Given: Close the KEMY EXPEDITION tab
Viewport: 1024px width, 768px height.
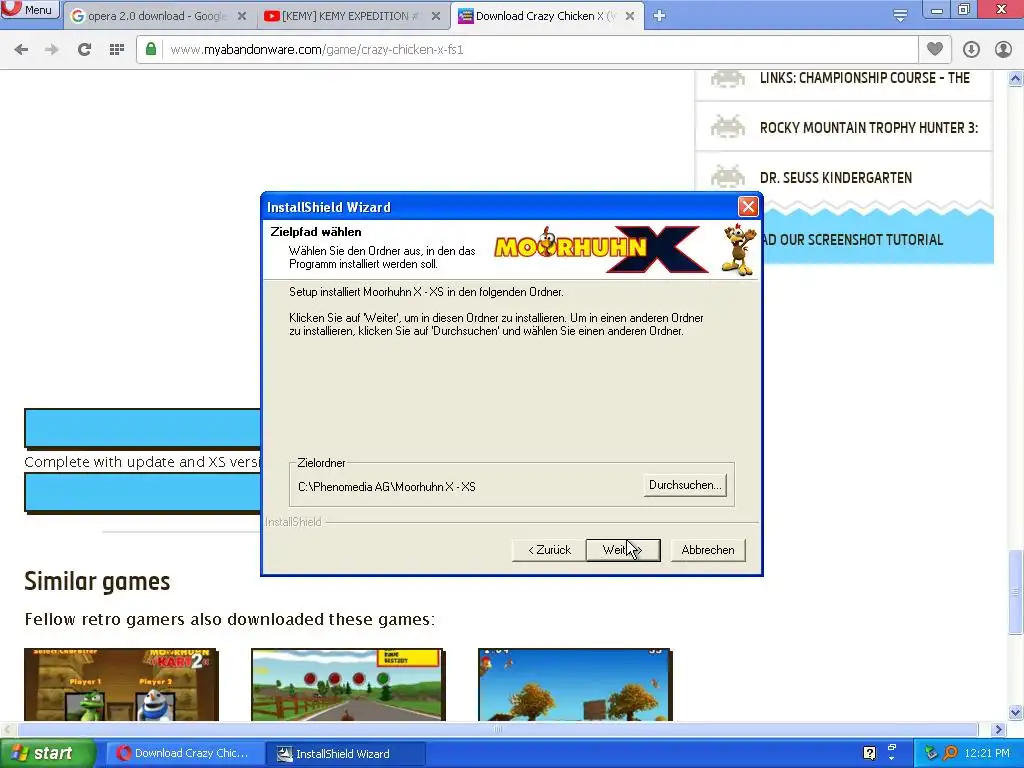Looking at the screenshot, I should pyautogui.click(x=436, y=16).
